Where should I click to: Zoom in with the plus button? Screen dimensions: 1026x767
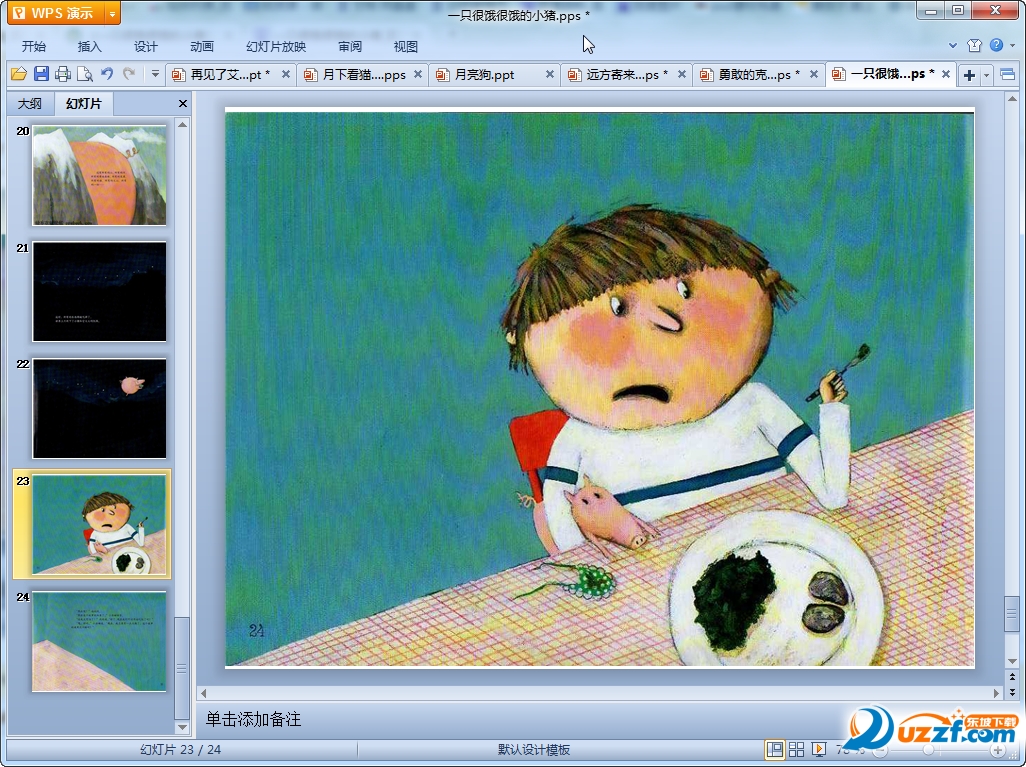coord(998,750)
